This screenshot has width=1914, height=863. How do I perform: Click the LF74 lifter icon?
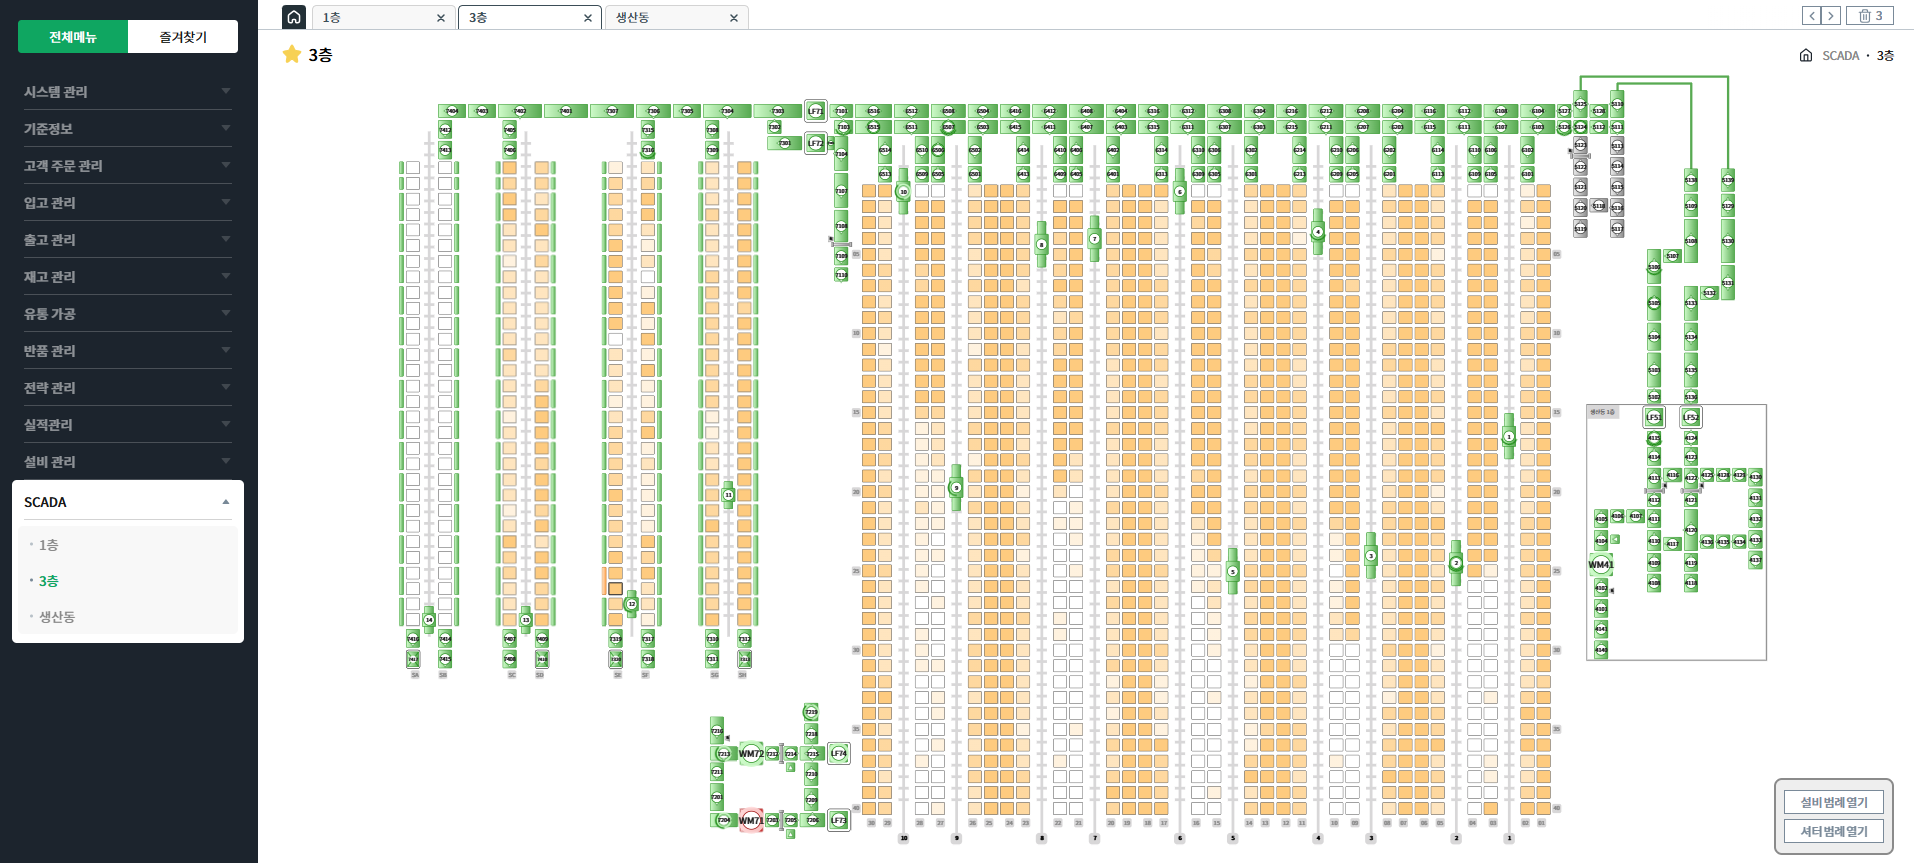[x=839, y=754]
